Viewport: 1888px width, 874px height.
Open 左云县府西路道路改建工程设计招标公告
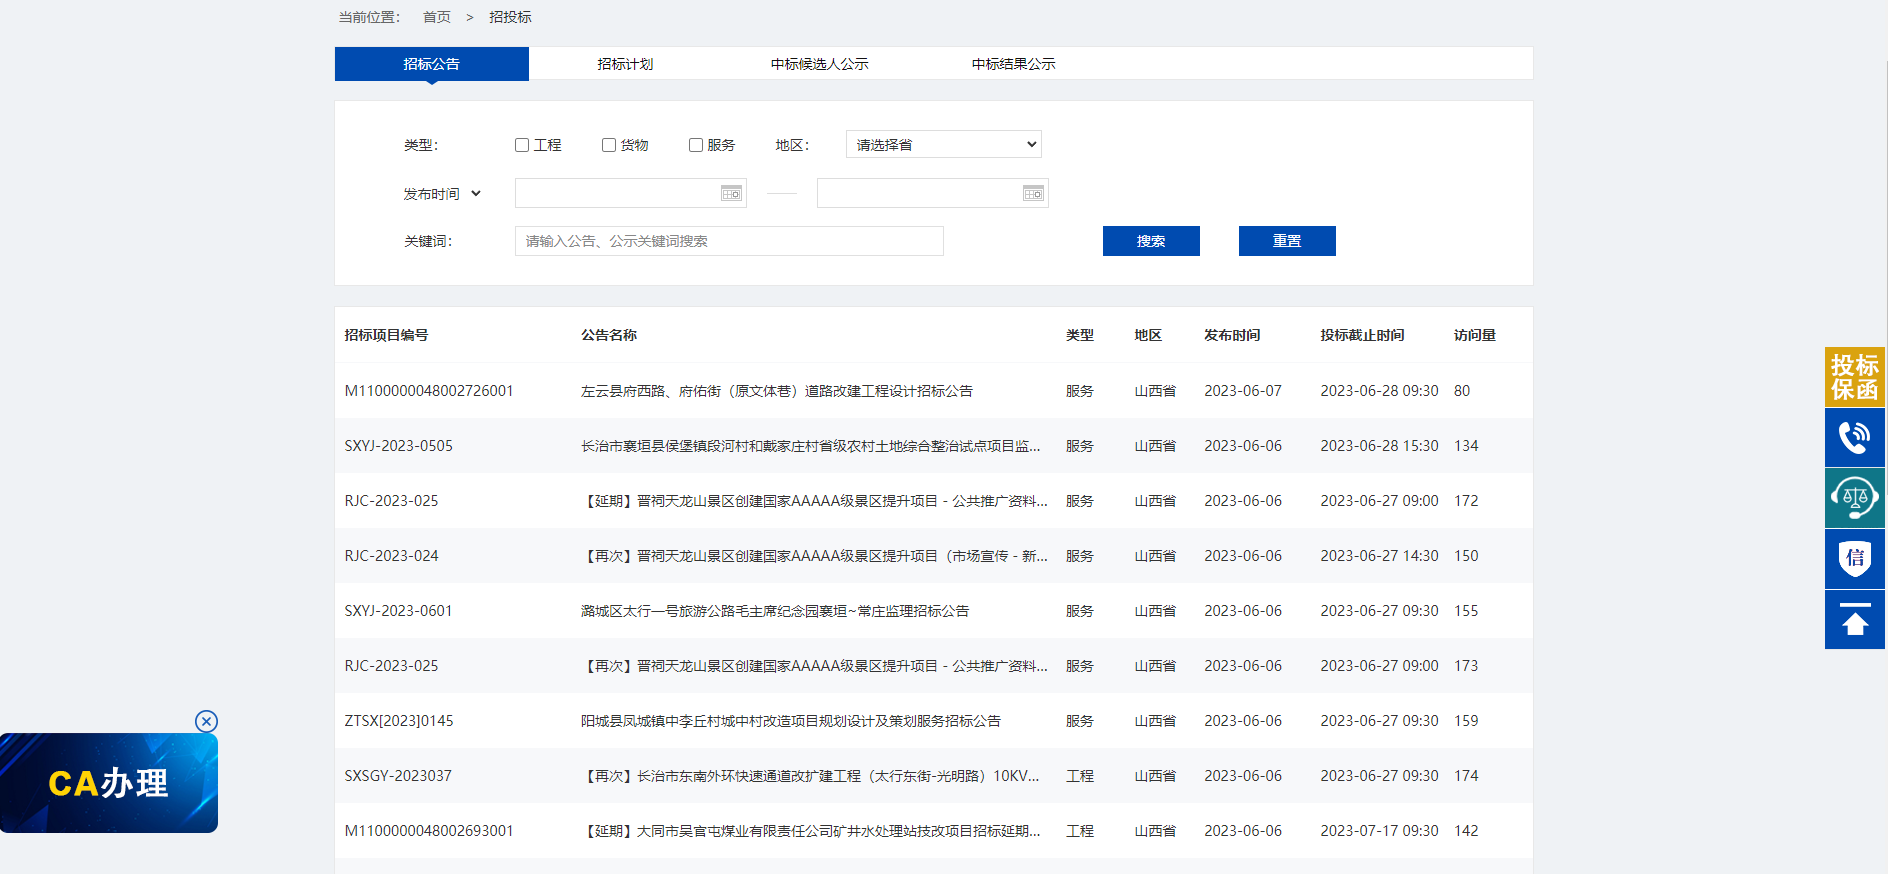pos(777,391)
